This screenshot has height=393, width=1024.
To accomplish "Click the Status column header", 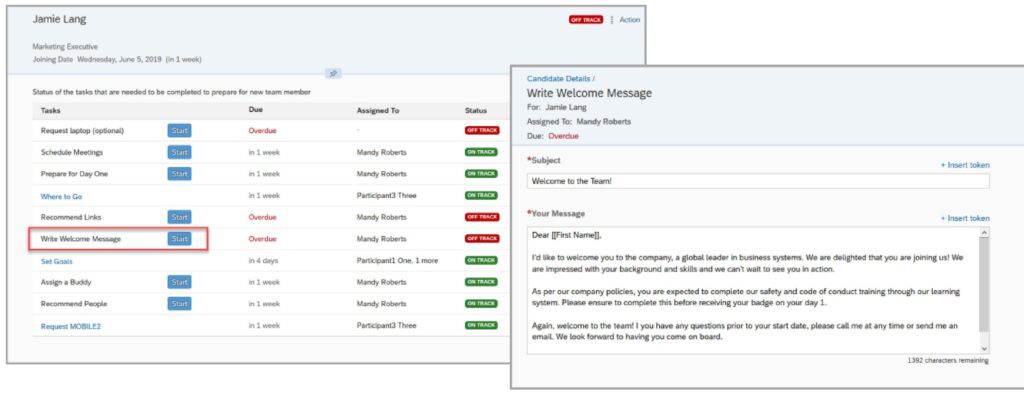I will (476, 110).
